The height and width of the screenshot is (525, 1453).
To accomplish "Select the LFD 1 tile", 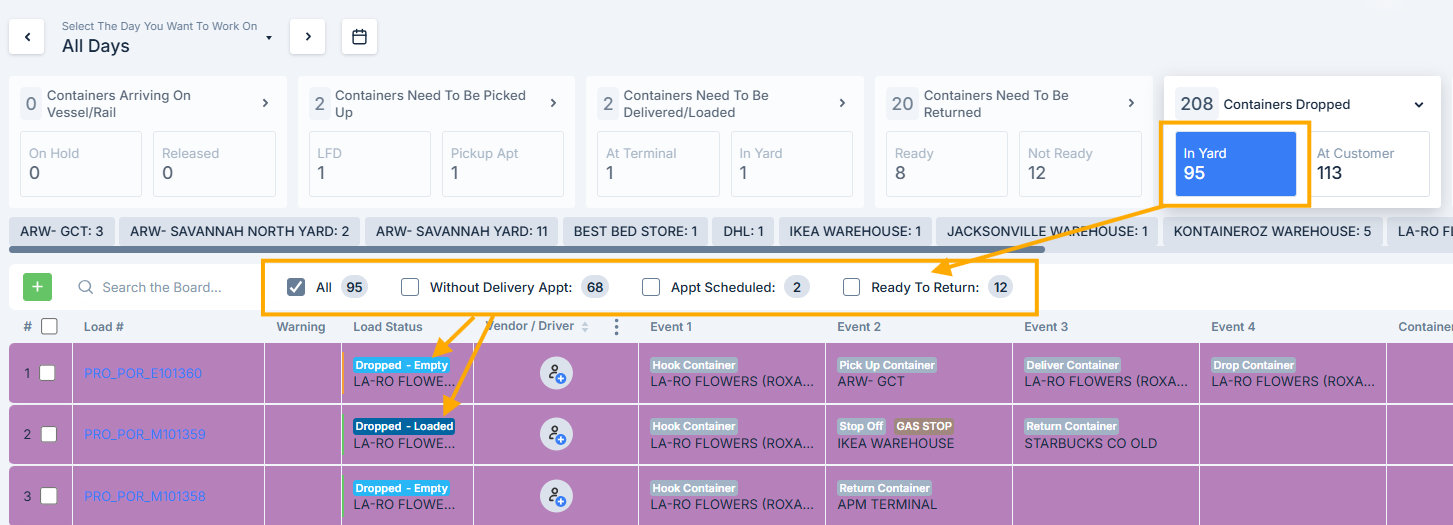I will point(369,164).
